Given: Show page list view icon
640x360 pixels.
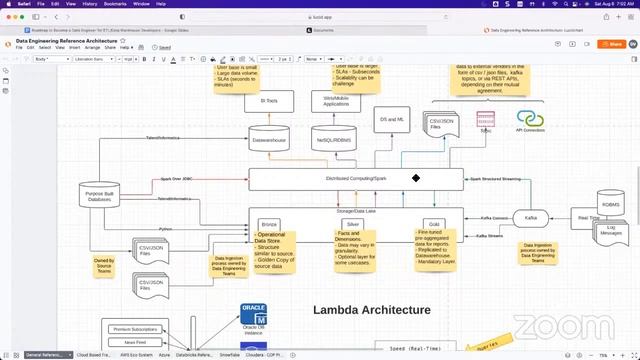Looking at the screenshot, I should tap(6, 355).
